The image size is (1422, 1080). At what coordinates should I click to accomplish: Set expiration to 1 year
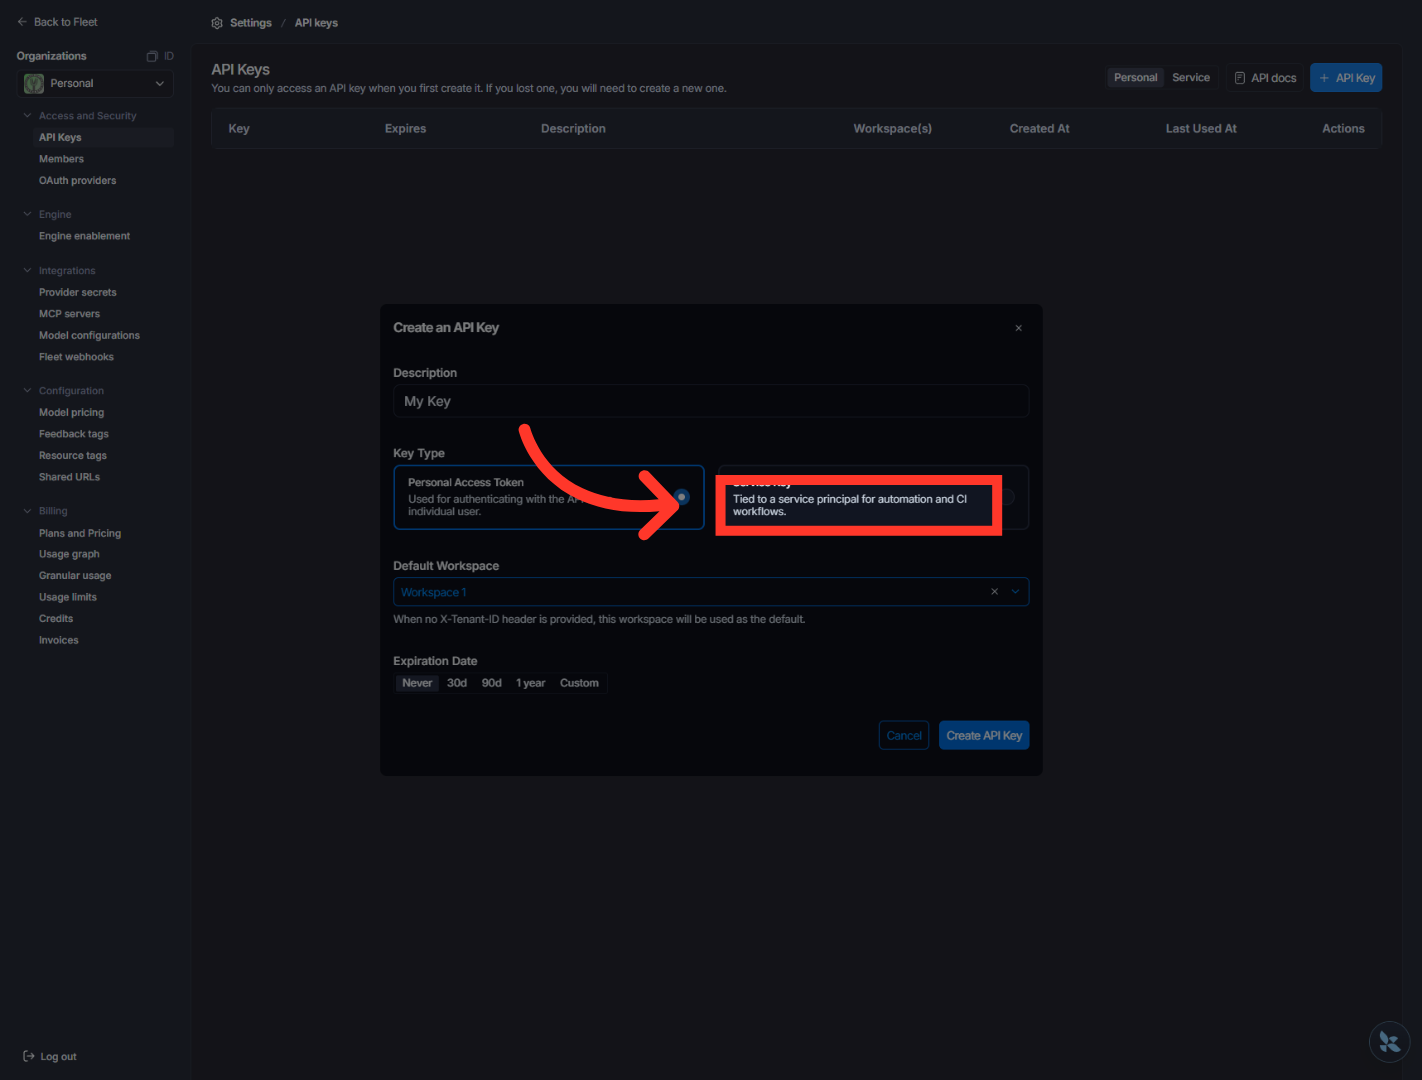[531, 683]
